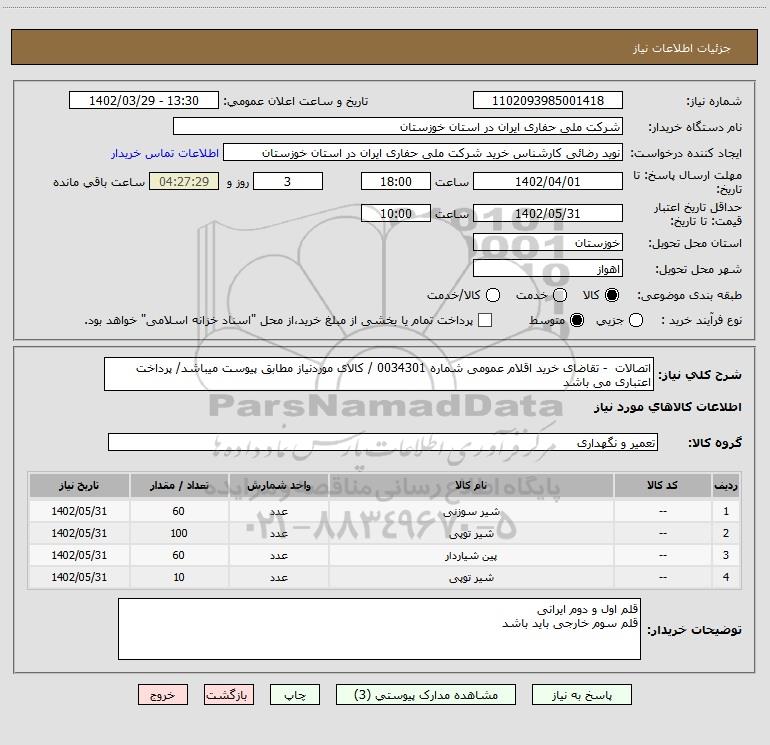770x745 pixels.
Task: Select the کالا/خدمت radio button
Action: click(493, 295)
